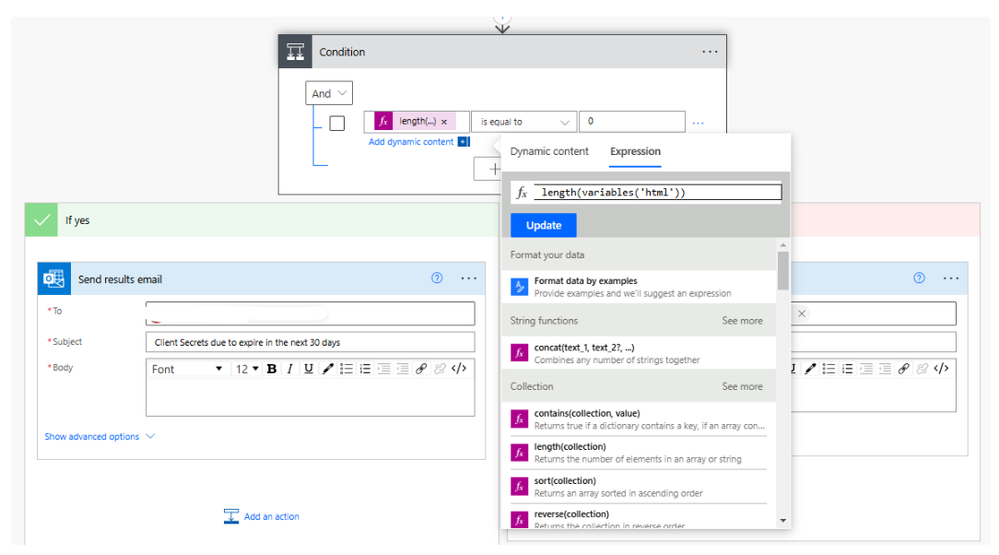
Task: Open Send results email ellipsis menu
Action: [x=469, y=278]
